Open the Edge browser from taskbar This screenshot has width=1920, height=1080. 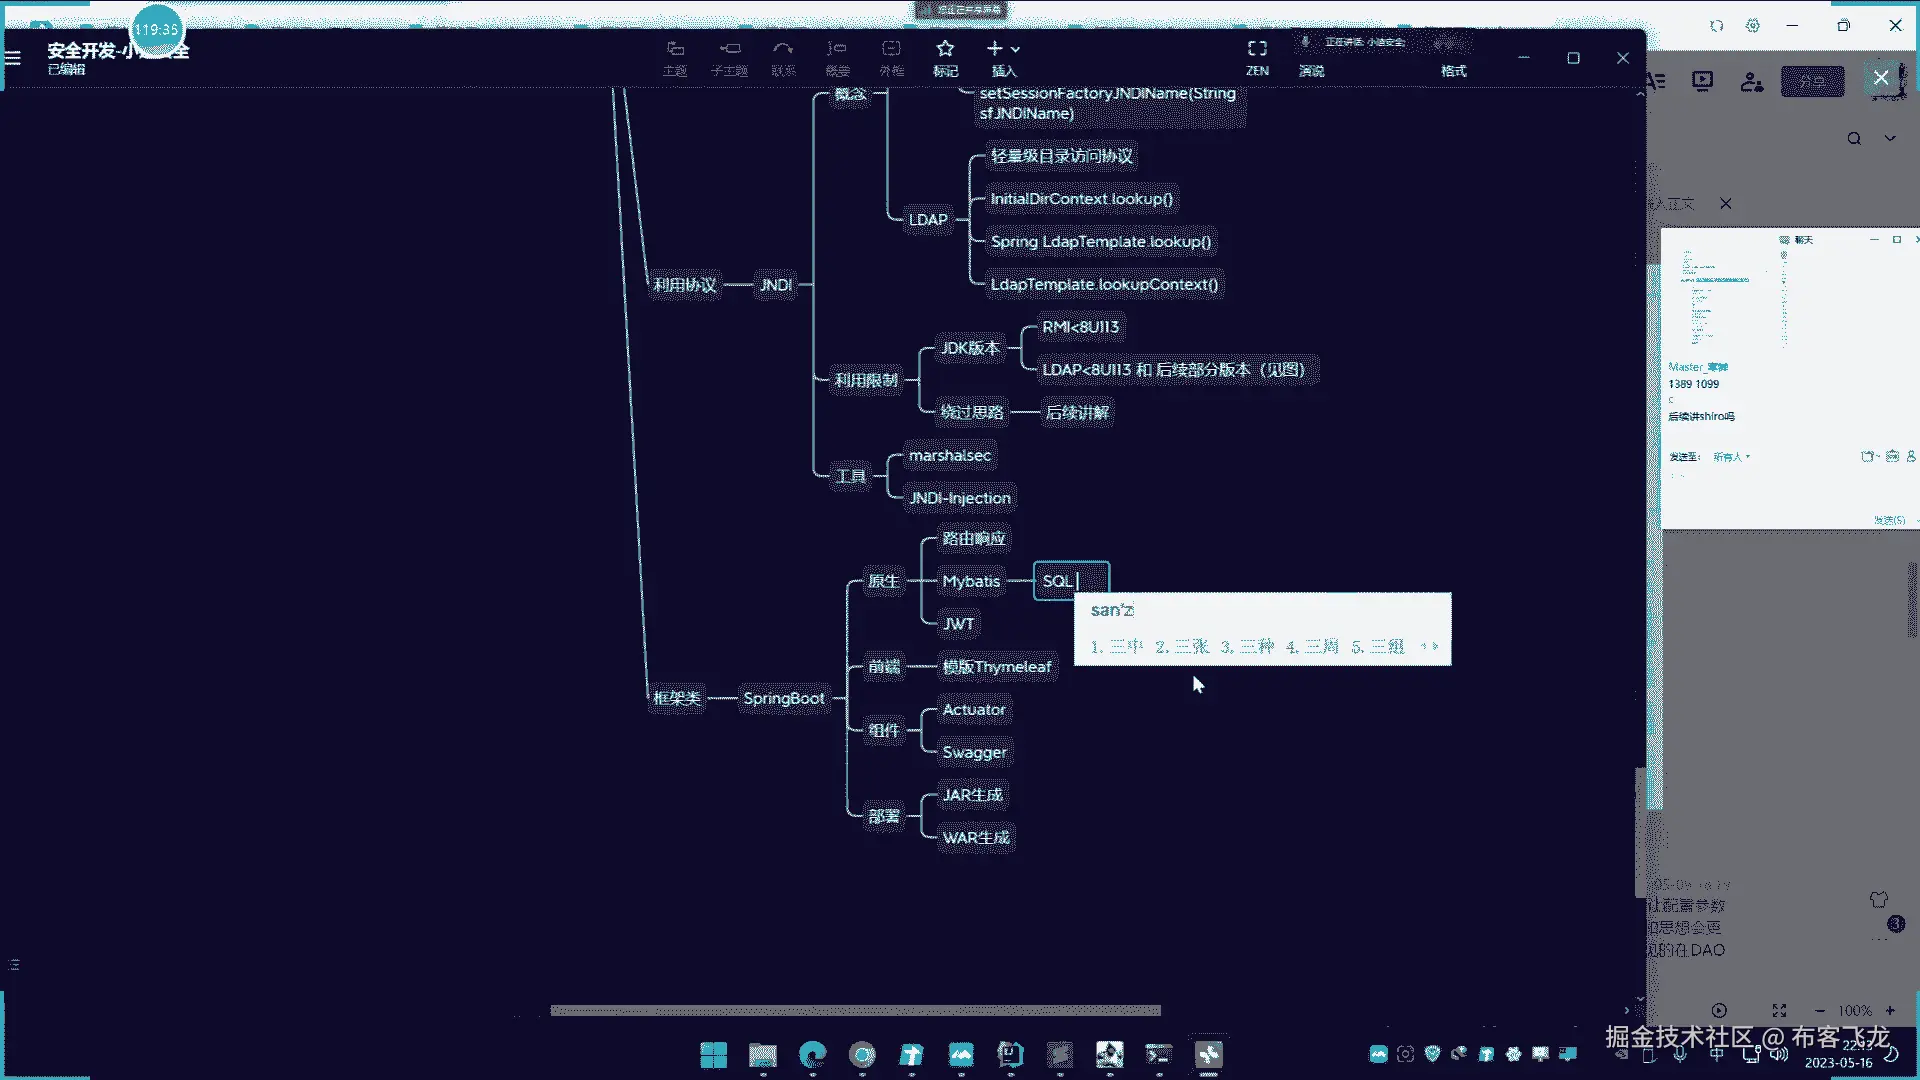tap(812, 1054)
